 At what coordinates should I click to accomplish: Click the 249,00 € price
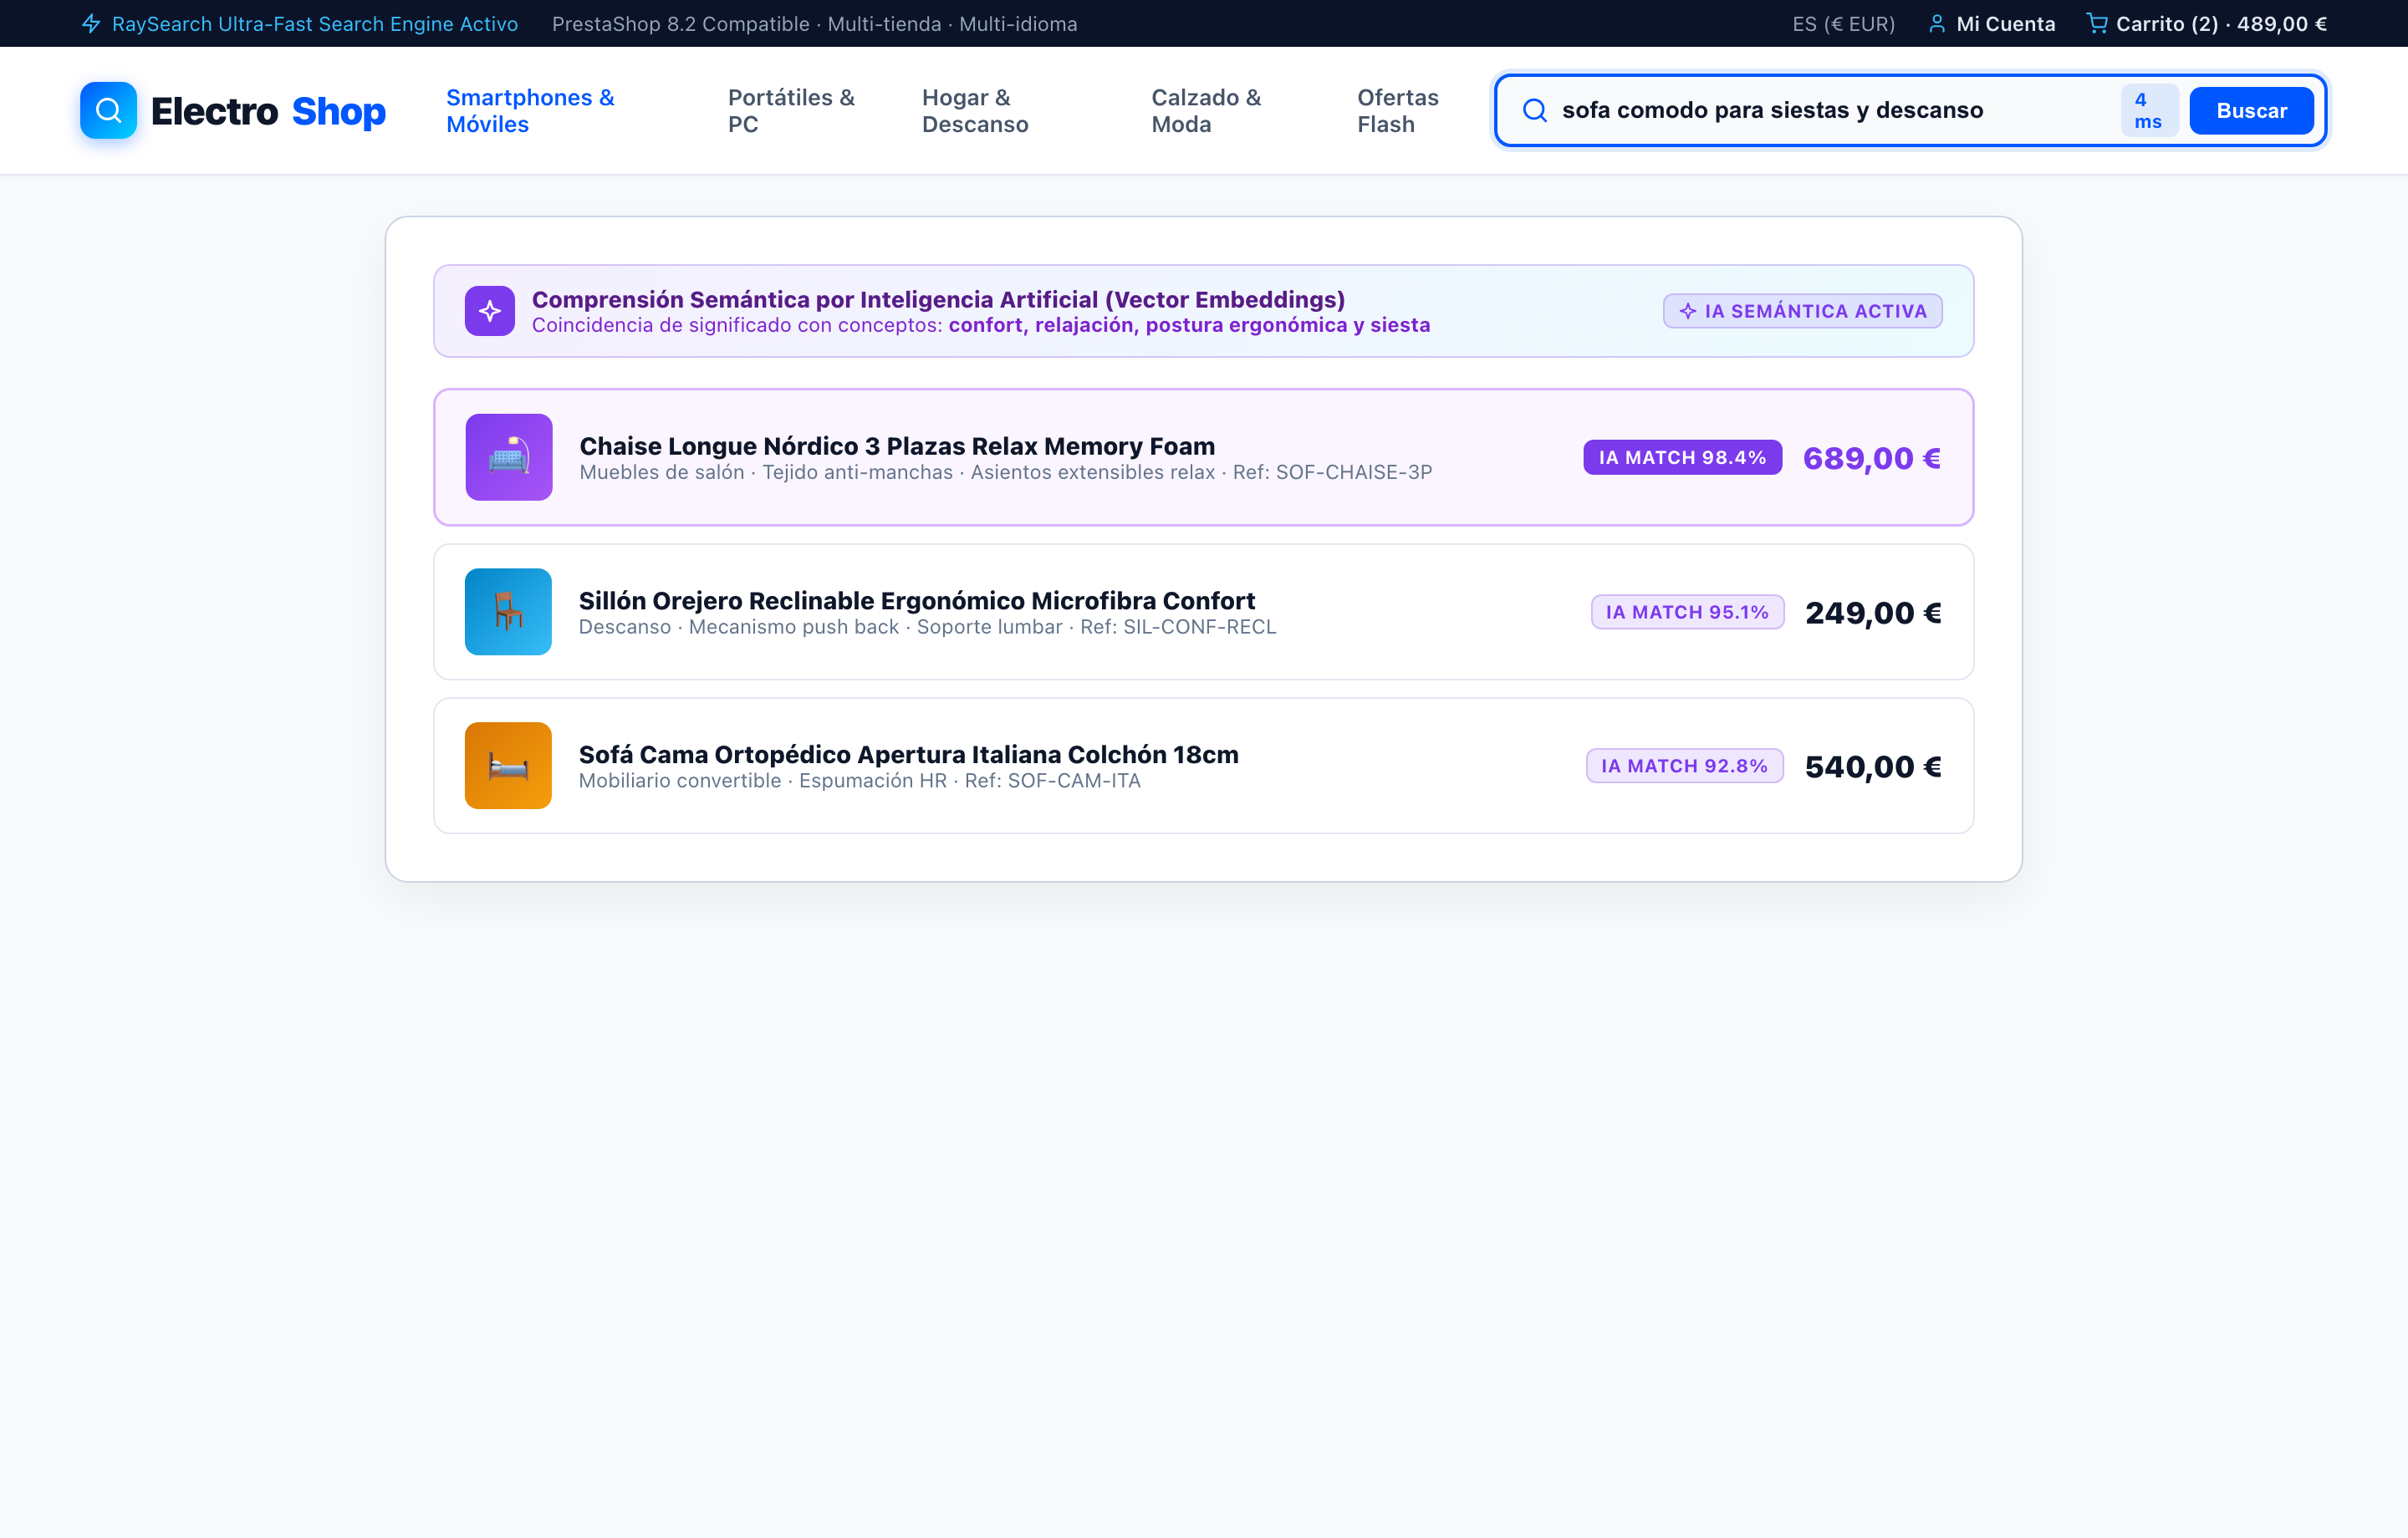pyautogui.click(x=1873, y=613)
